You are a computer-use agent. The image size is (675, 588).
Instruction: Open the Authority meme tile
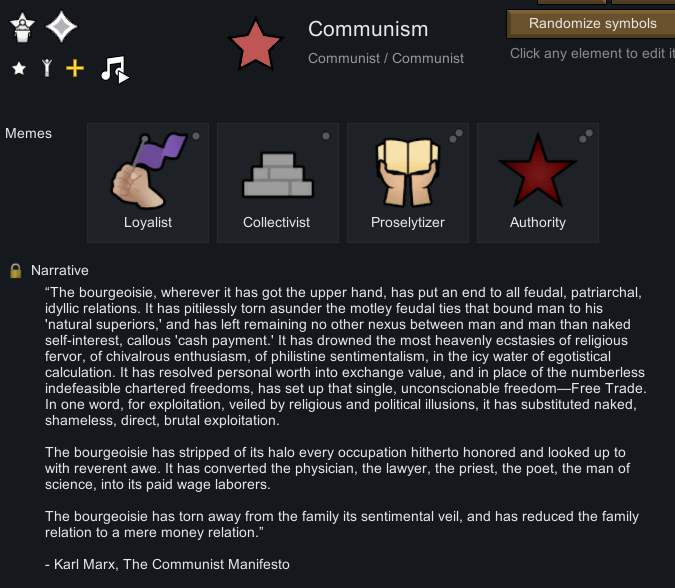pos(537,183)
